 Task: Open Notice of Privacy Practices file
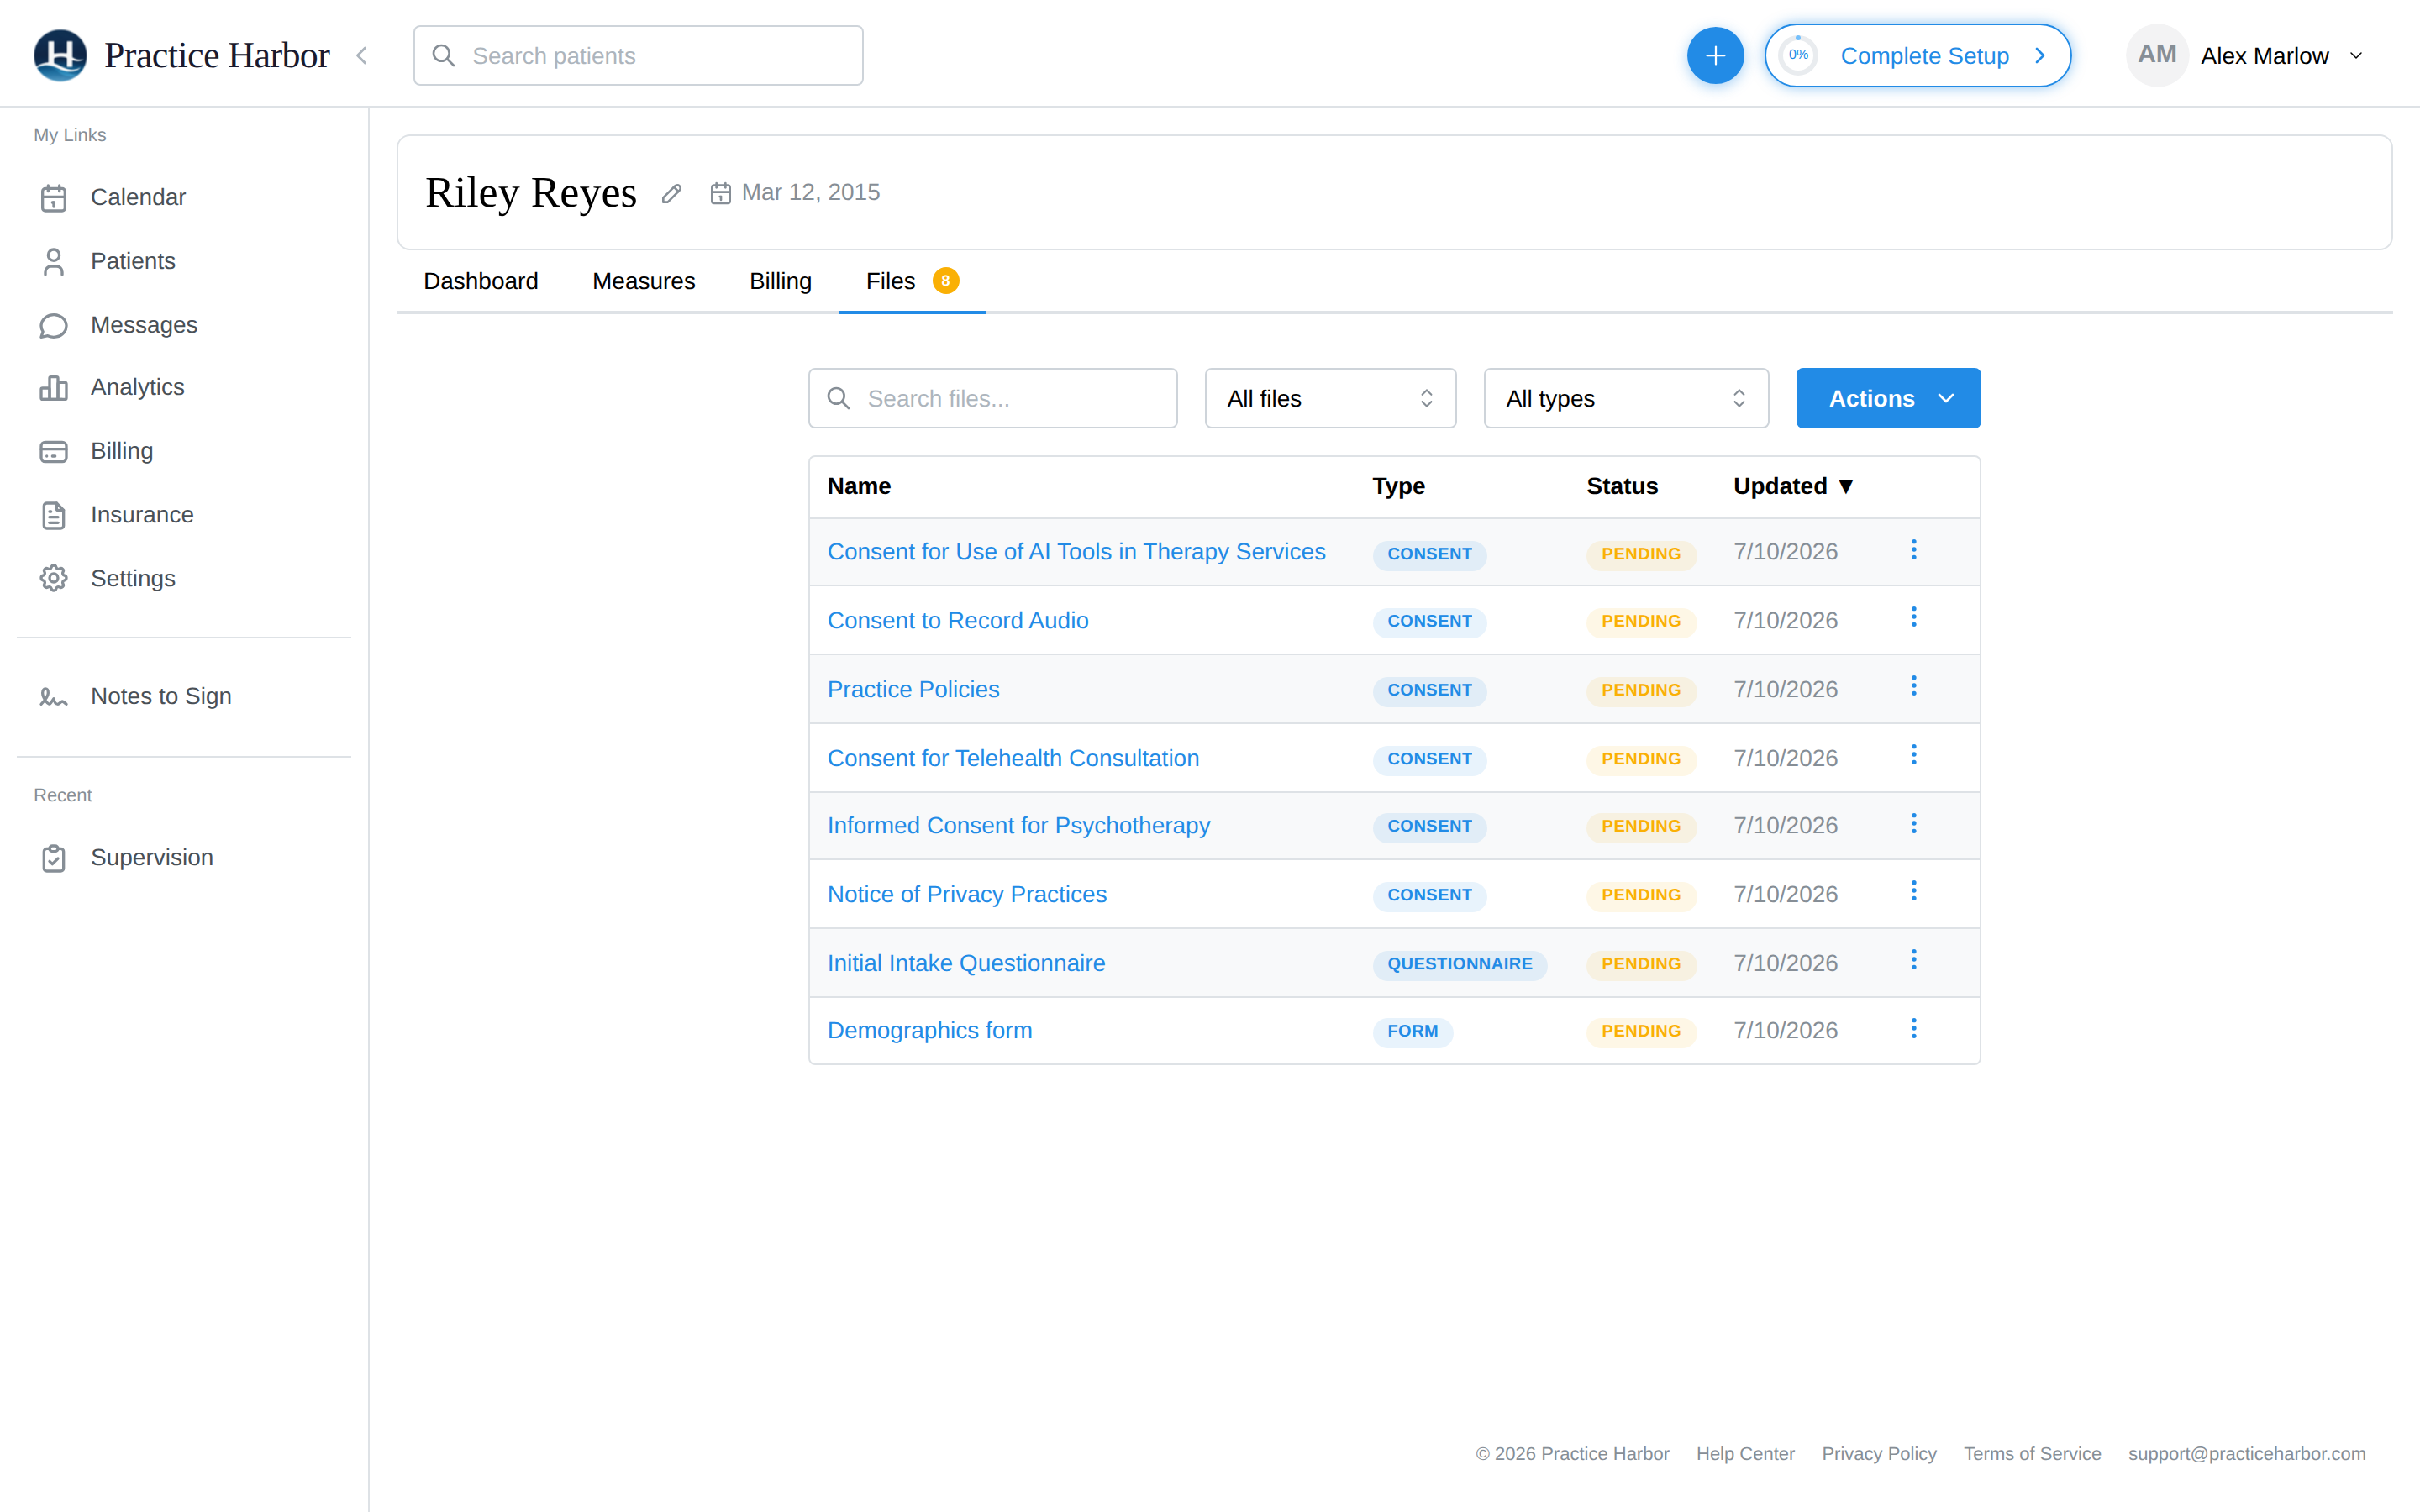tap(967, 894)
